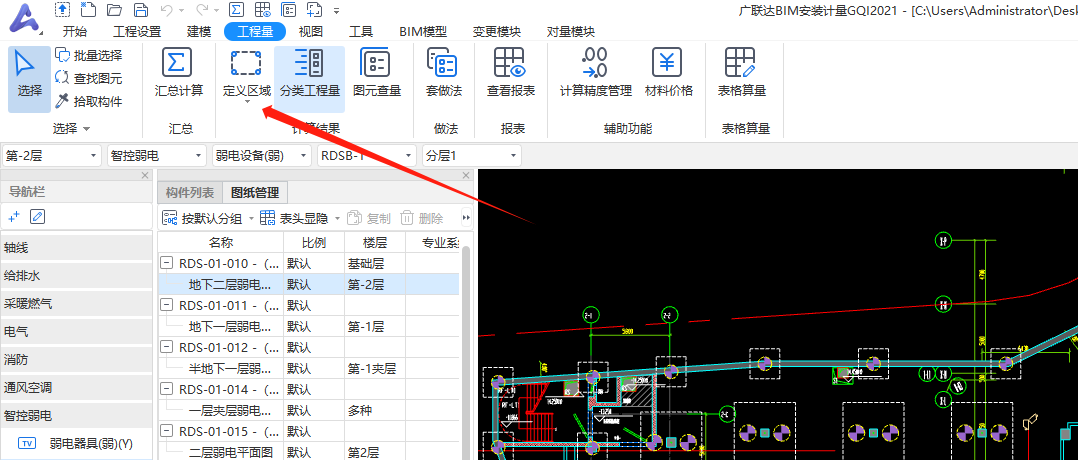The height and width of the screenshot is (460, 1078).
Task: Open the quick access toolbar customize dropdown
Action: [336, 10]
